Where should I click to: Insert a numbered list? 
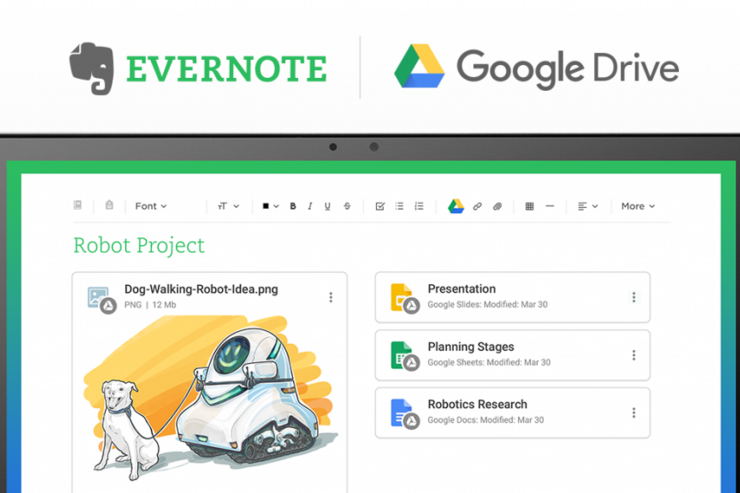pyautogui.click(x=419, y=206)
